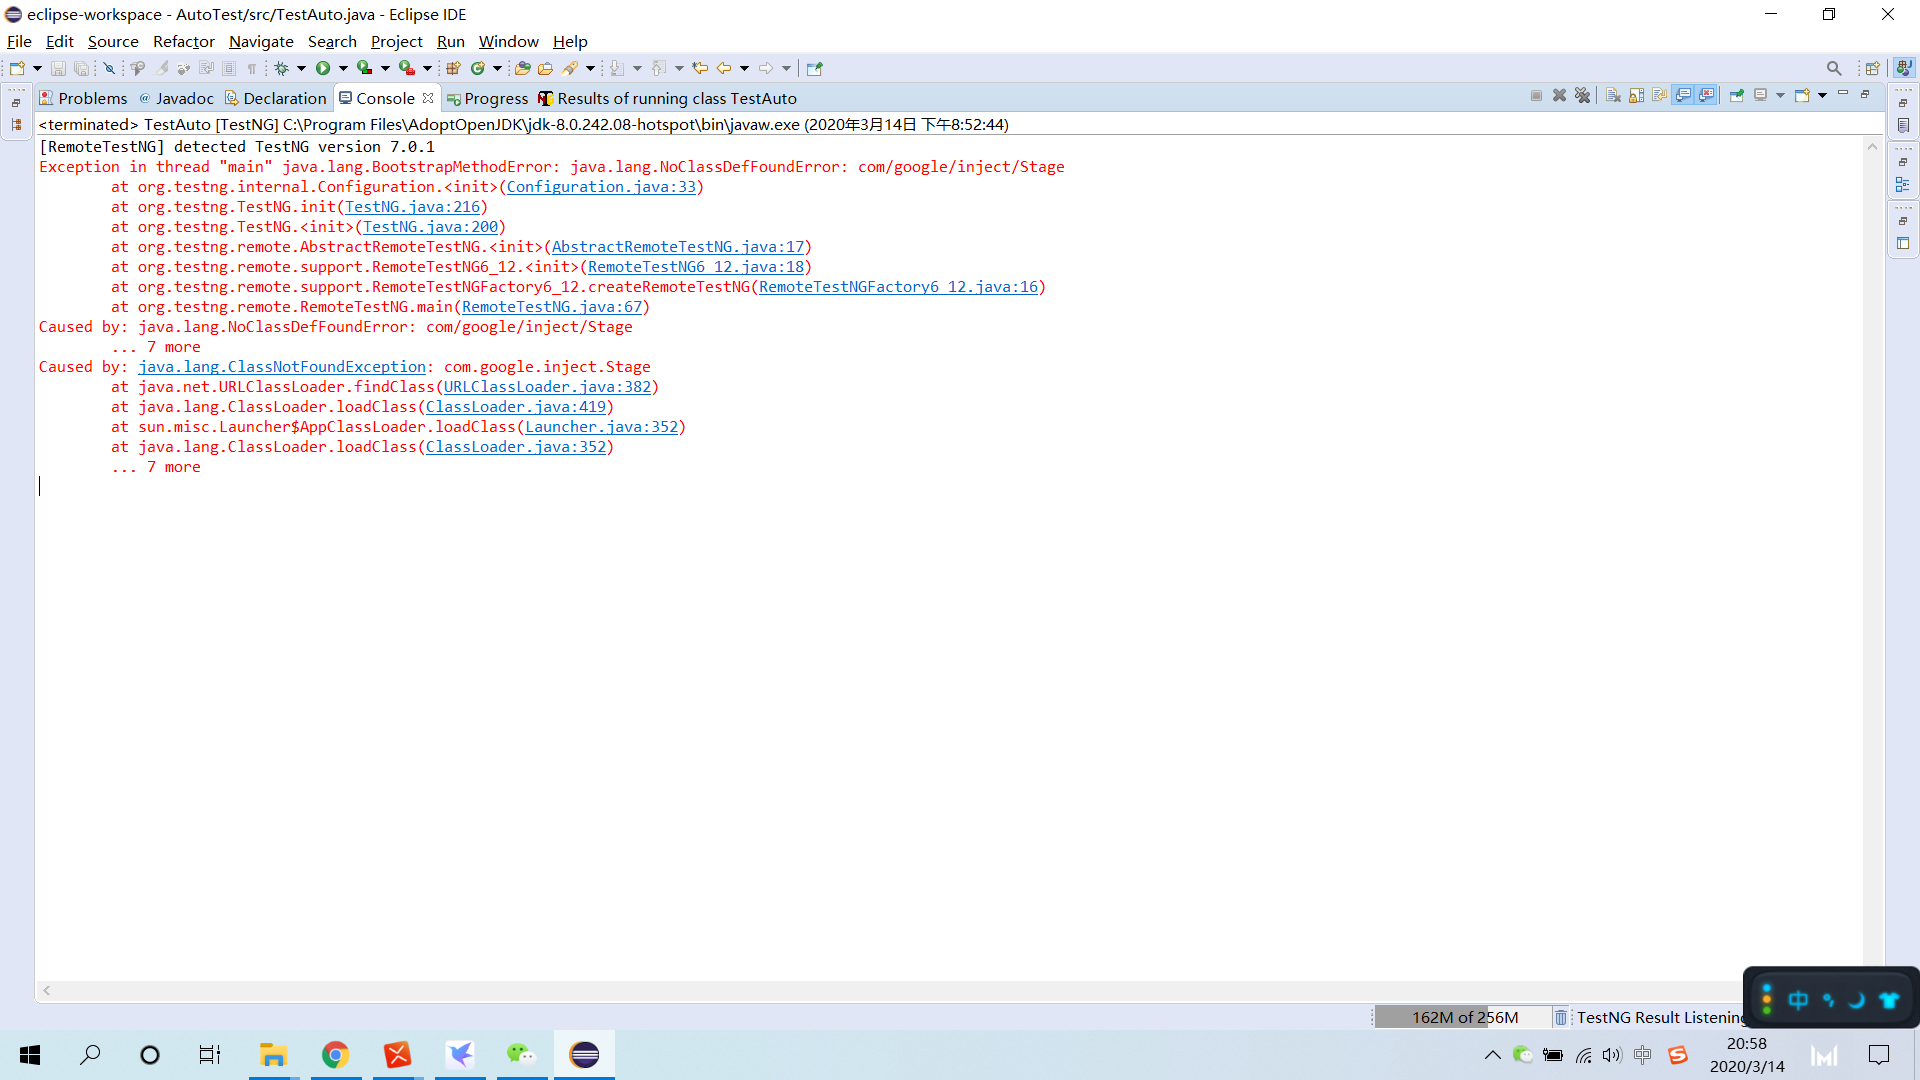Viewport: 1920px width, 1080px height.
Task: Open the Configuration.java:33 stack trace link
Action: pos(601,187)
